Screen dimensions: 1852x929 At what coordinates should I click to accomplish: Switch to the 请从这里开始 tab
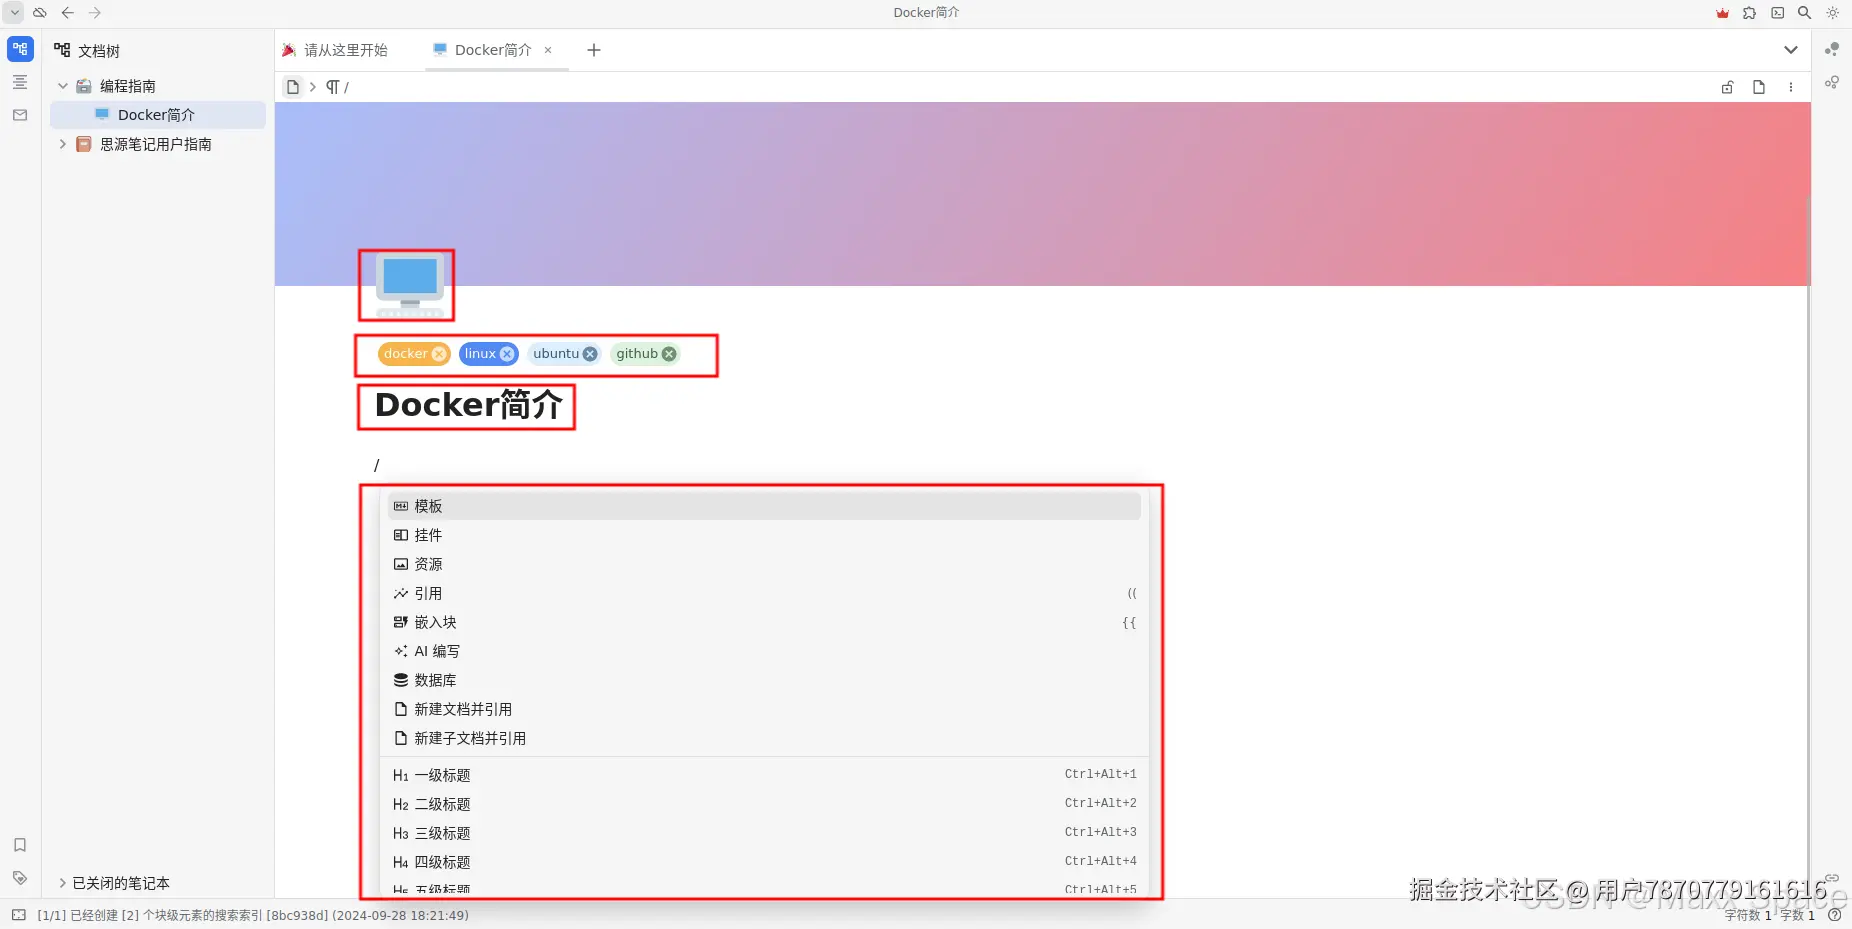coord(335,50)
